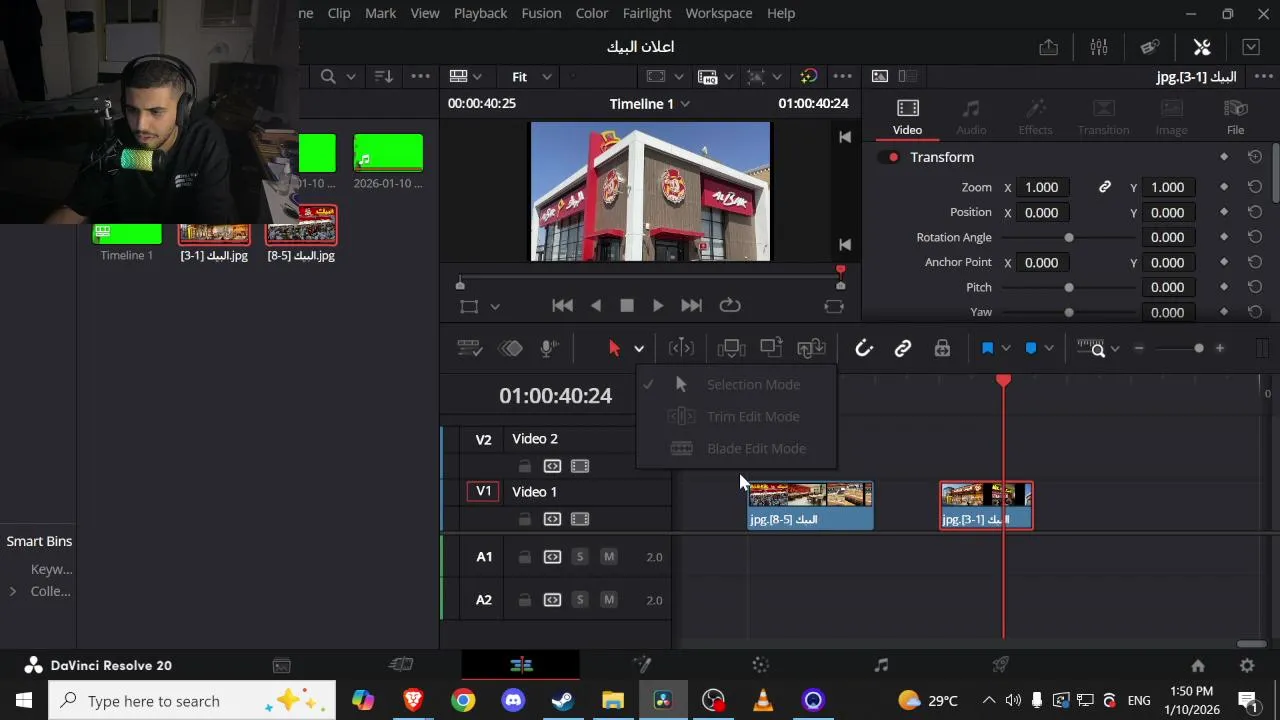The width and height of the screenshot is (1280, 720).
Task: Switch to the File inspector tab
Action: (1235, 117)
